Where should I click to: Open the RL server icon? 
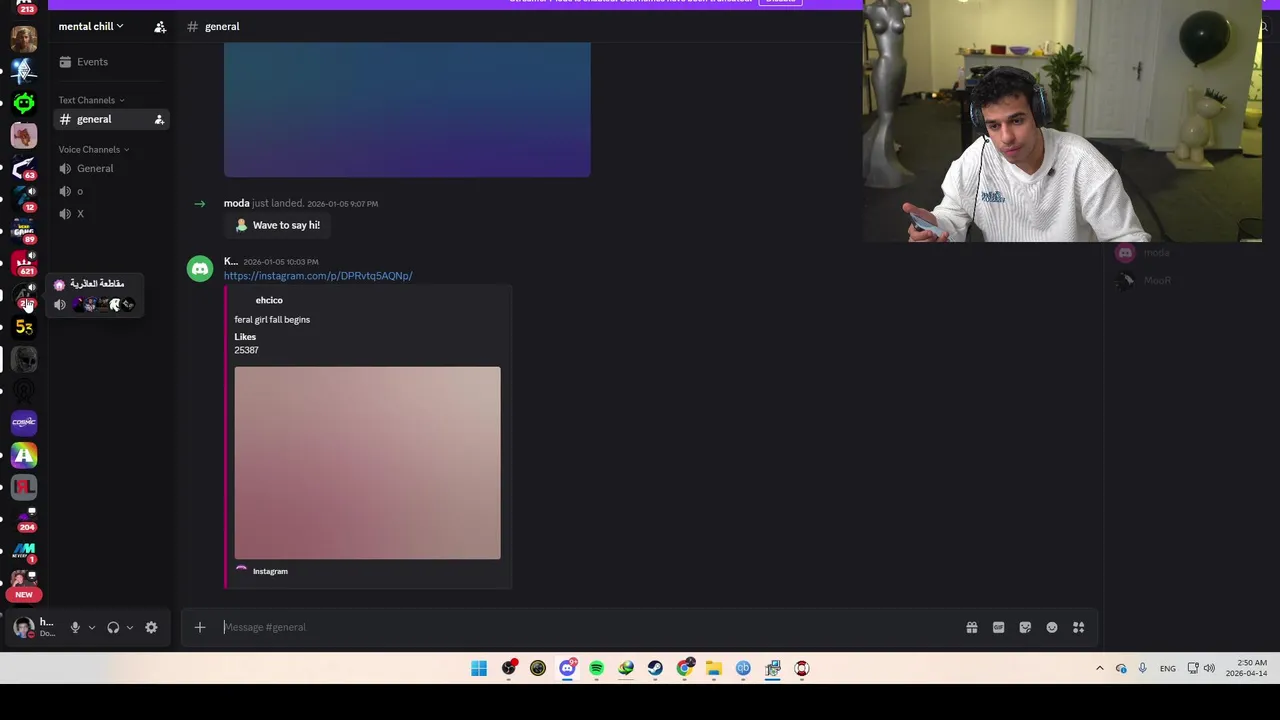24,487
